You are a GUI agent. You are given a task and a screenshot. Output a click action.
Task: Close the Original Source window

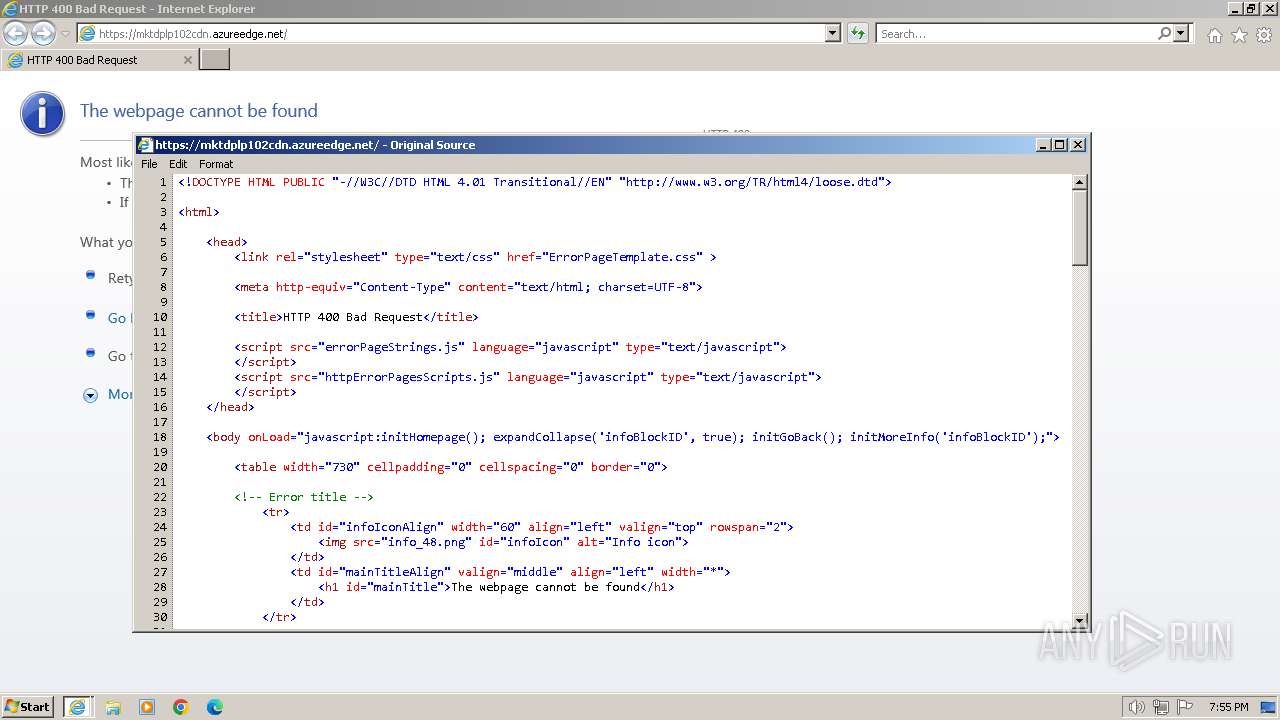pyautogui.click(x=1078, y=145)
